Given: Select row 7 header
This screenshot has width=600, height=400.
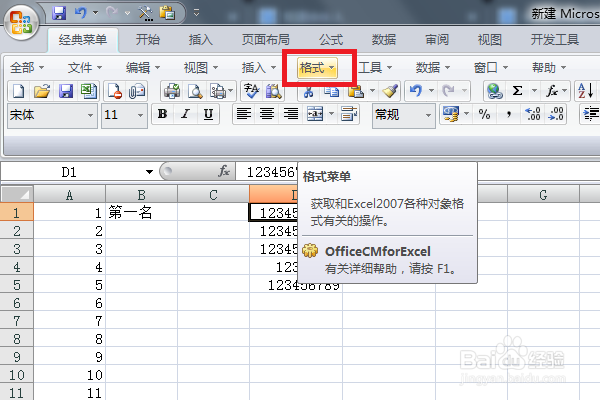Looking at the screenshot, I should point(16,321).
